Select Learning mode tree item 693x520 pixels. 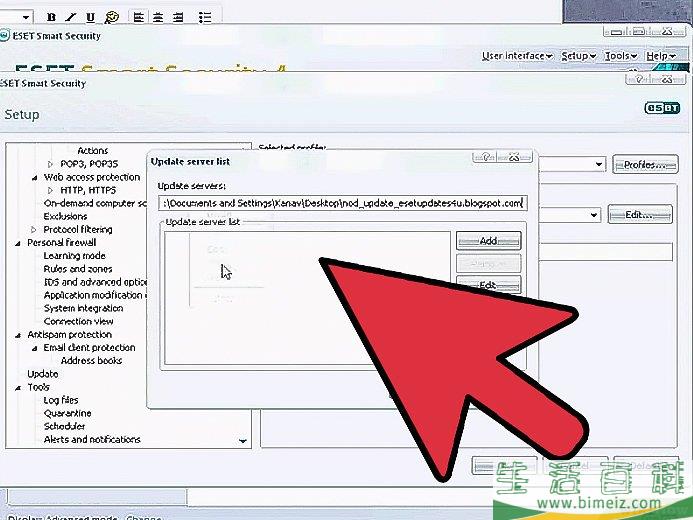click(74, 256)
